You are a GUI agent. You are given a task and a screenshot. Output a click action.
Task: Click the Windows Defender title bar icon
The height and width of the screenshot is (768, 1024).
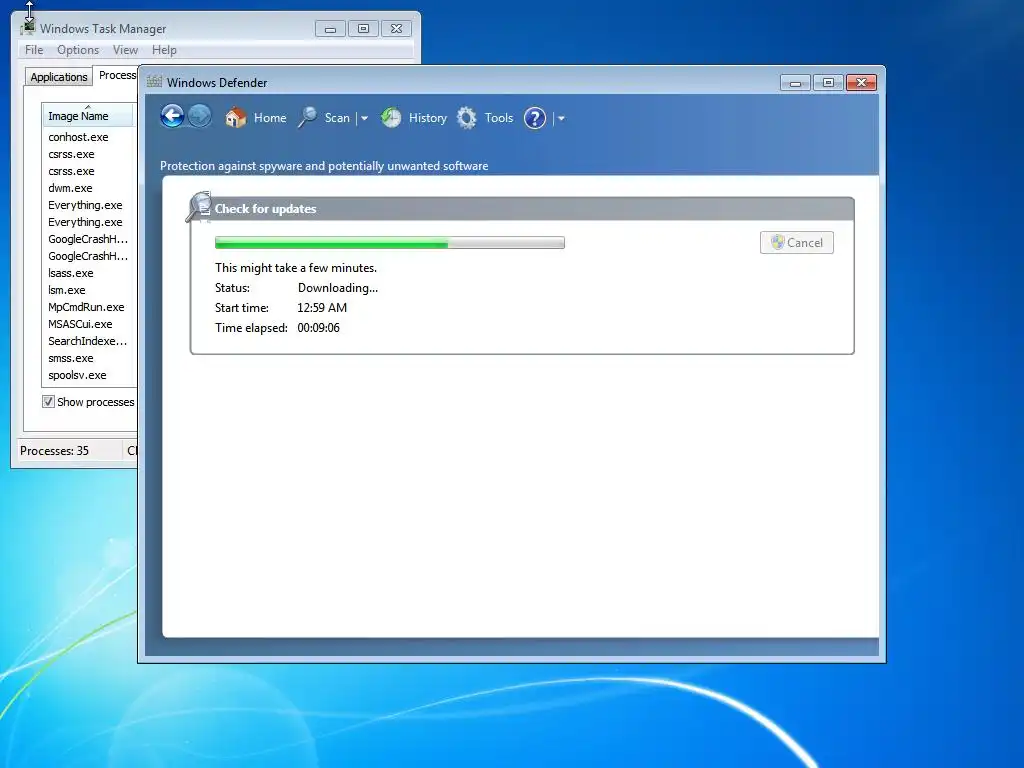coord(154,82)
